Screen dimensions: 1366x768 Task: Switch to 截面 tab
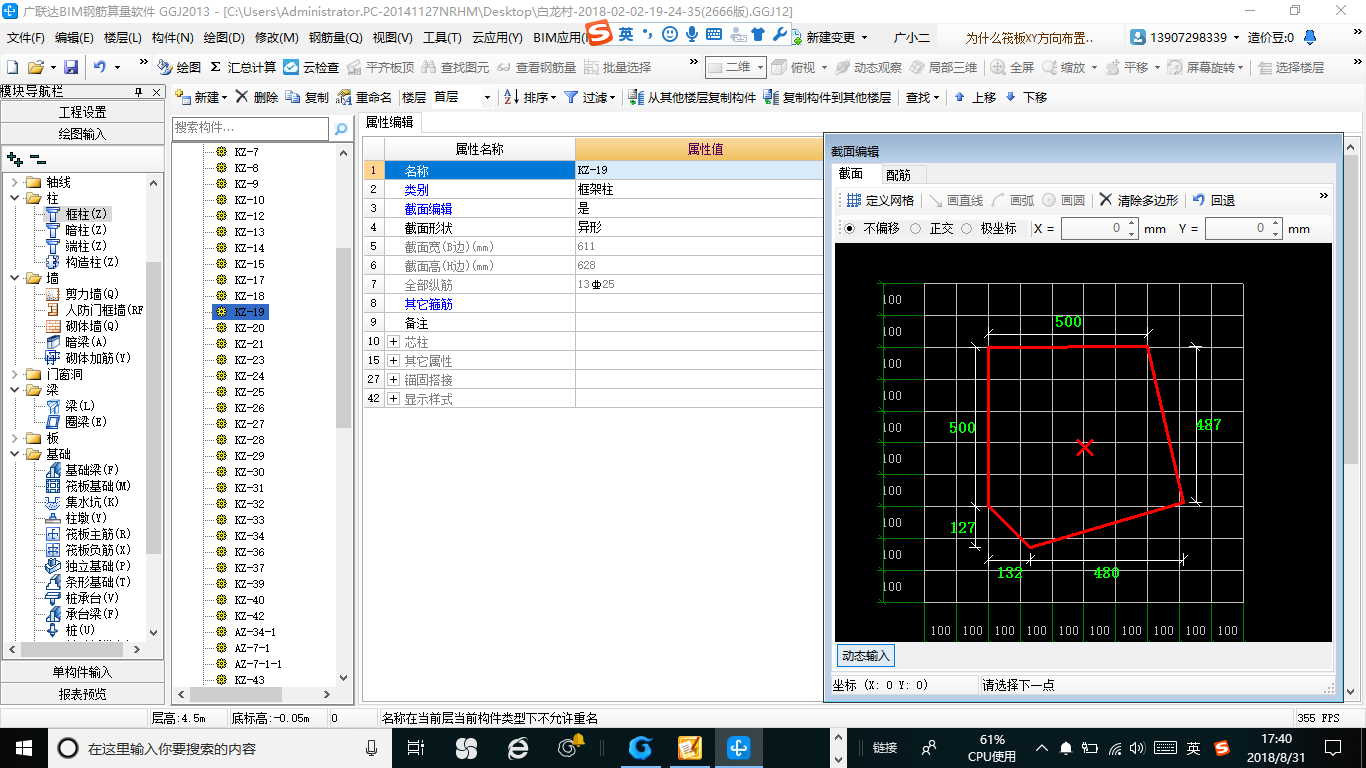coord(851,173)
